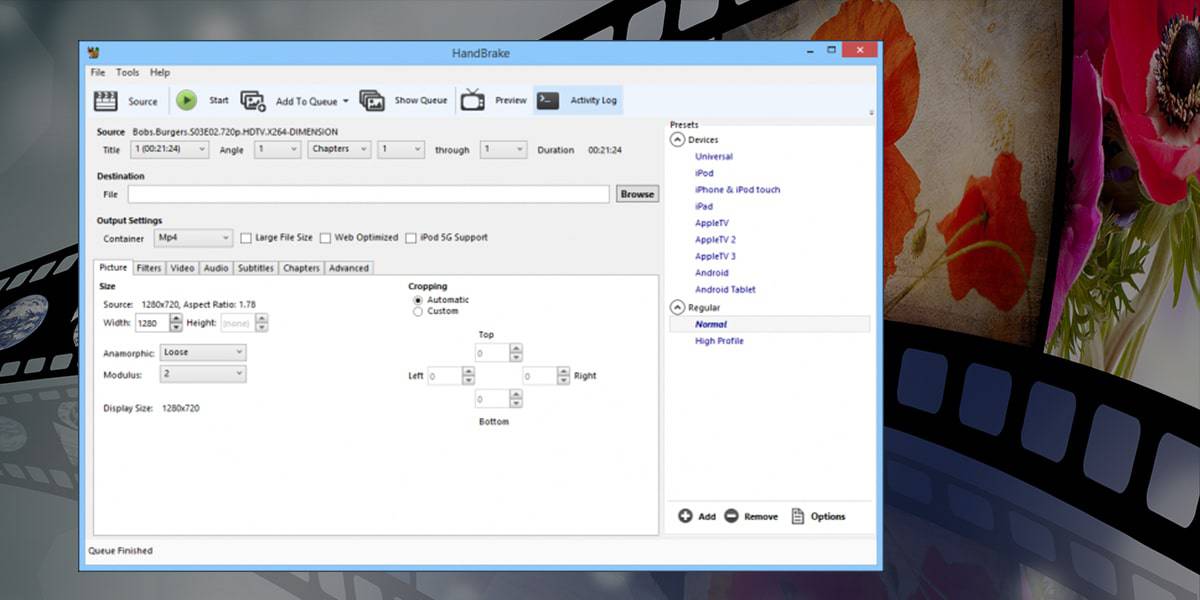Click the preset Options document icon
1200x600 pixels.
[798, 516]
